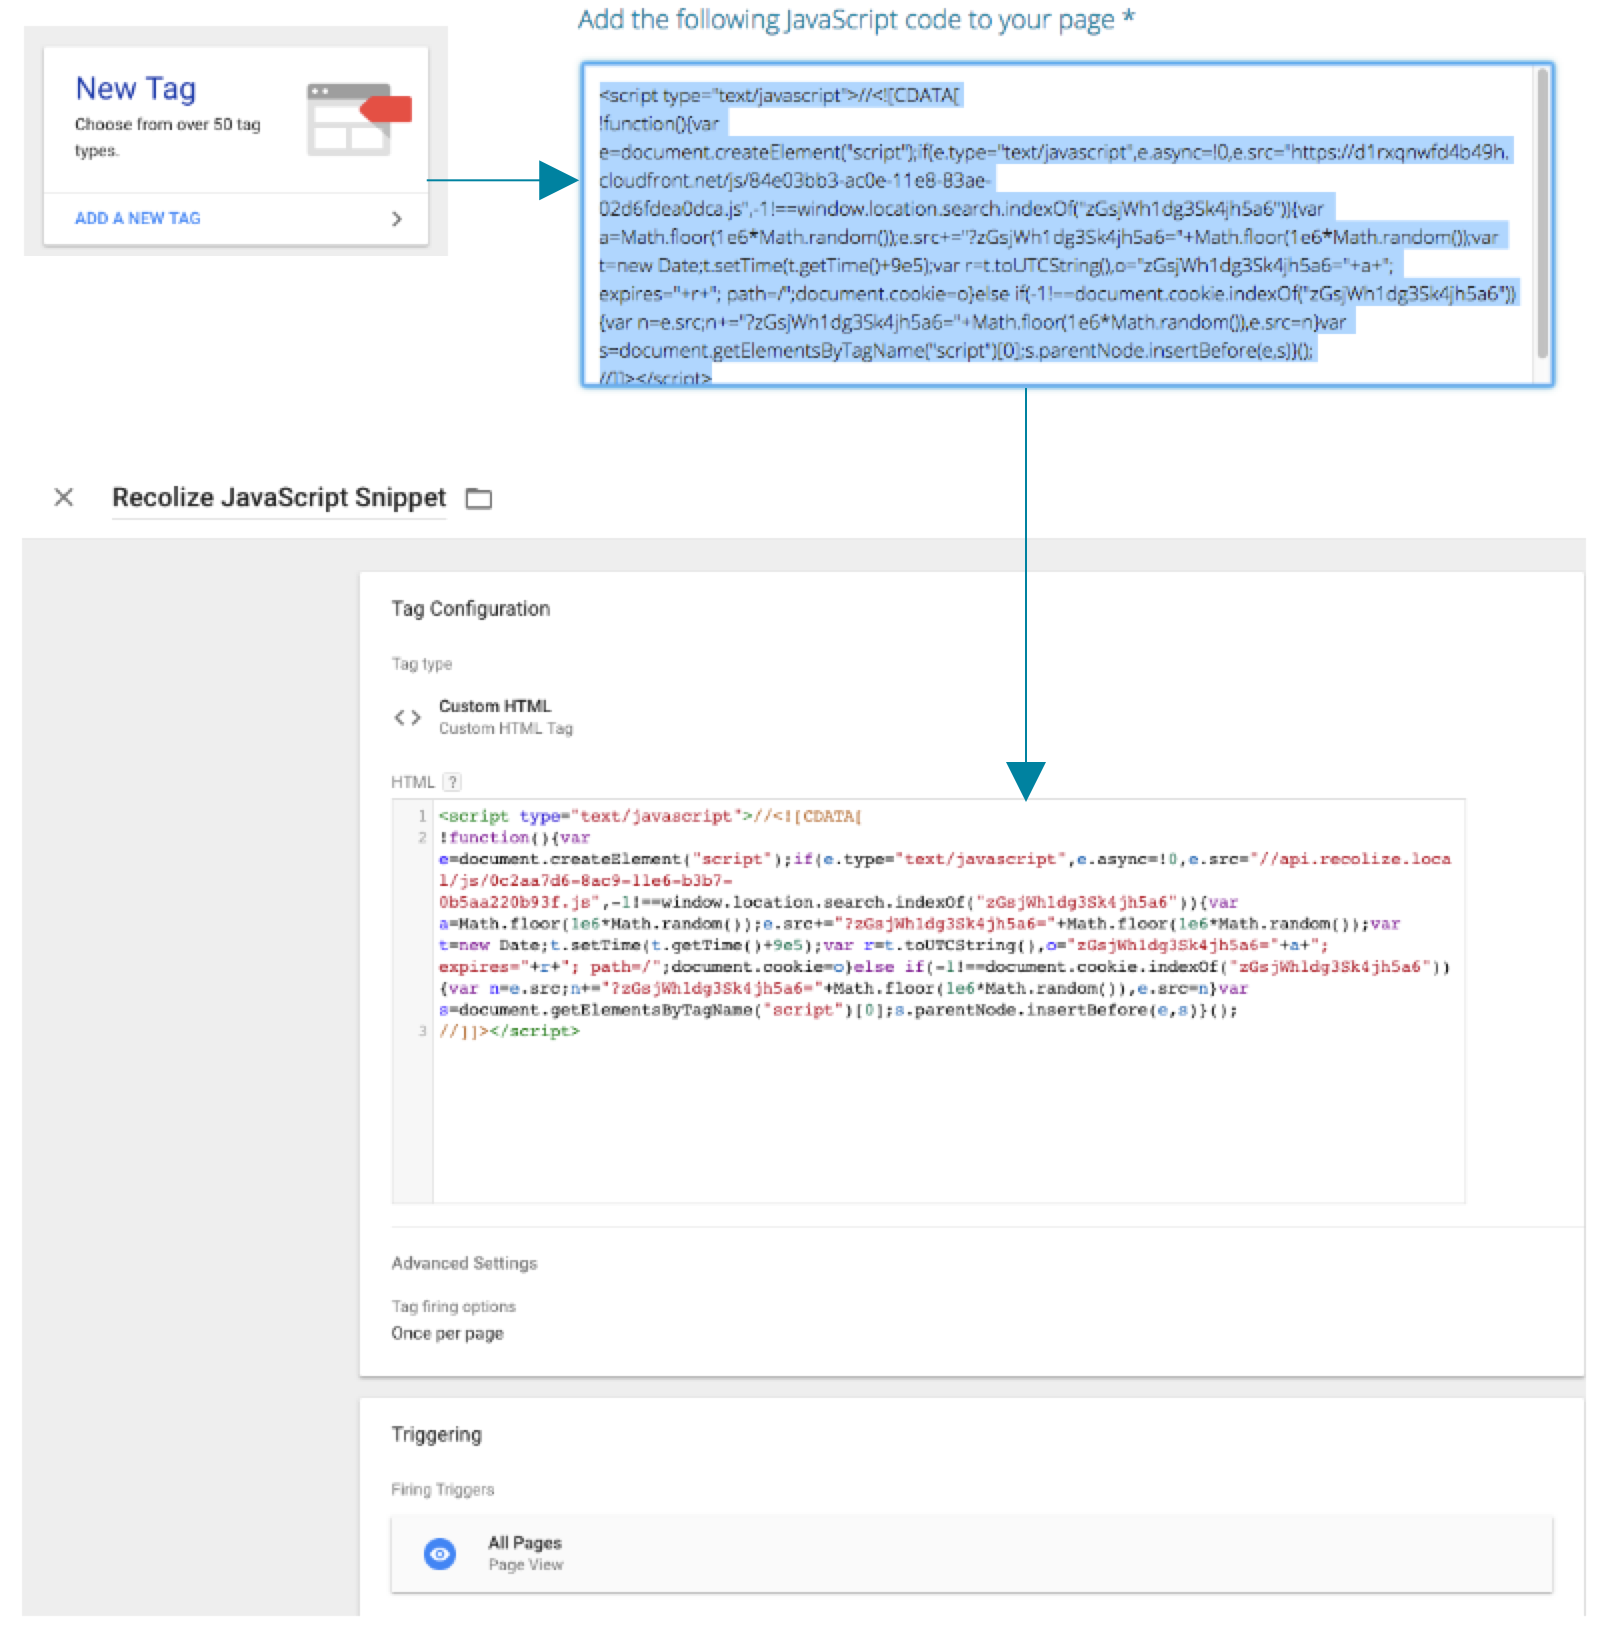The height and width of the screenshot is (1640, 1604).
Task: Click the ADD A NEW TAG link
Action: pos(137,218)
